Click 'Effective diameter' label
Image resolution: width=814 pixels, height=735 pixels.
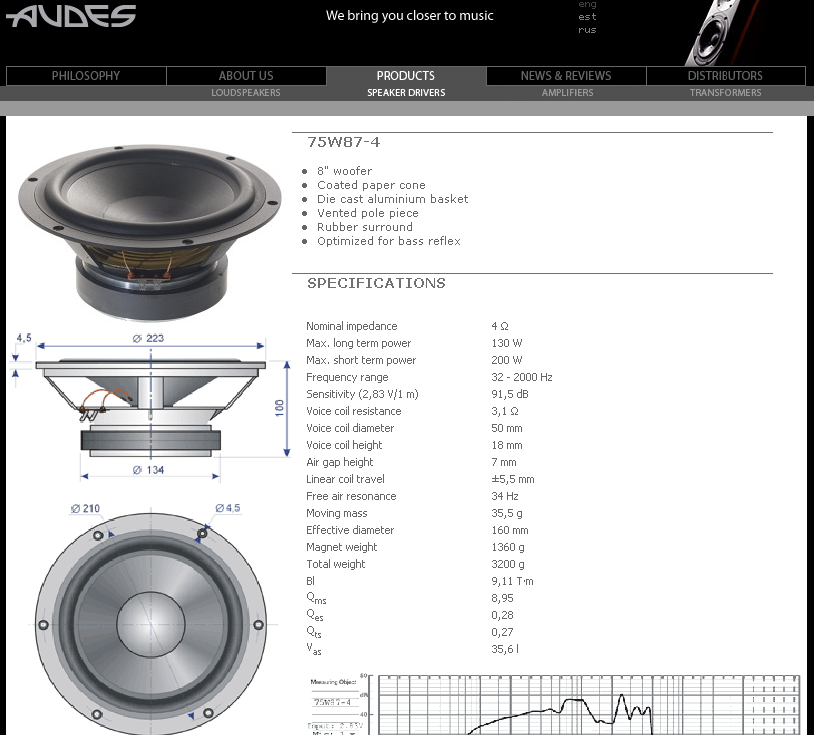point(350,530)
